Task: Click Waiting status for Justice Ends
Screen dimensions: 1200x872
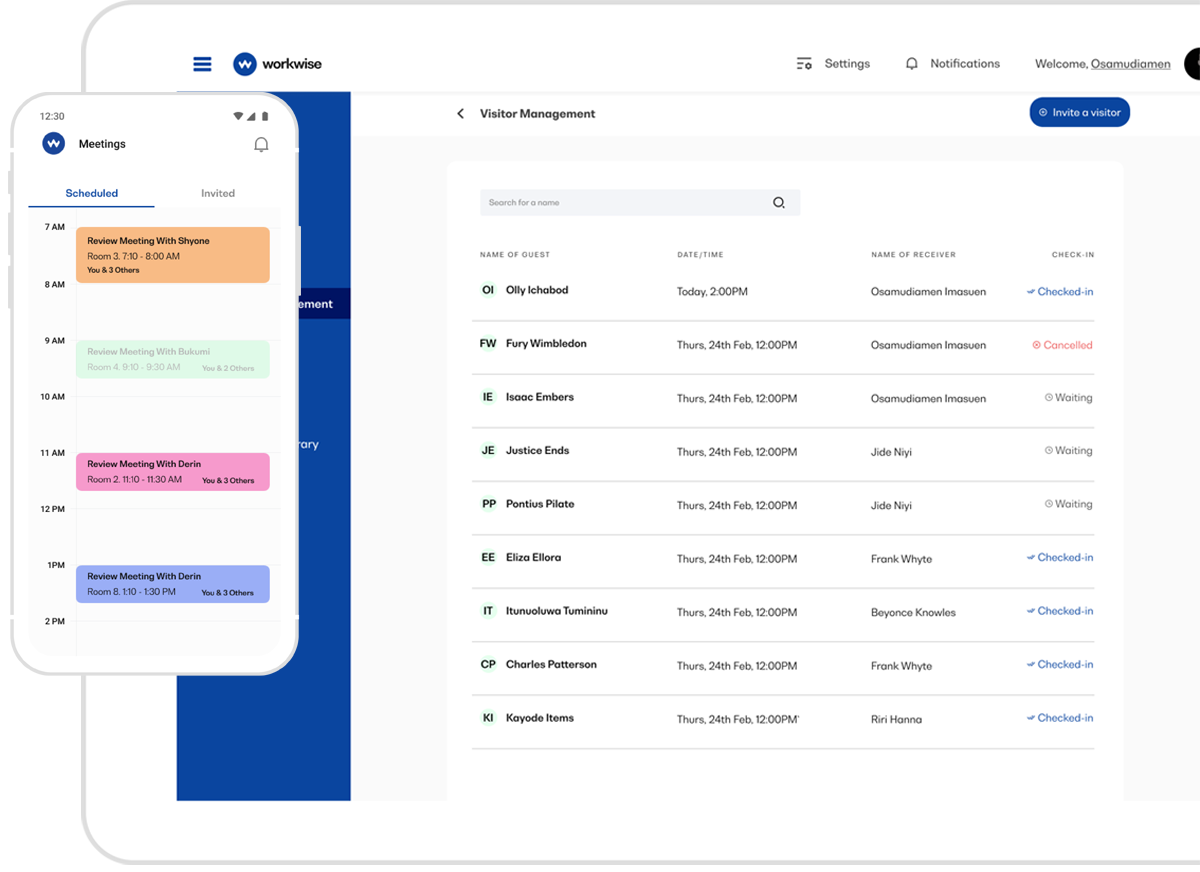Action: [x=1068, y=451]
